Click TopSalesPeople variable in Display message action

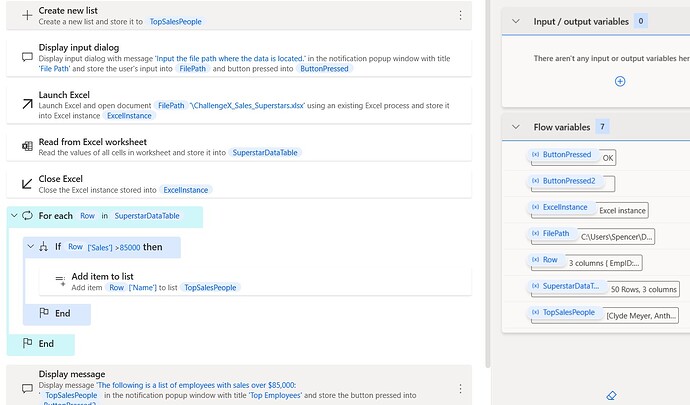tap(71, 395)
